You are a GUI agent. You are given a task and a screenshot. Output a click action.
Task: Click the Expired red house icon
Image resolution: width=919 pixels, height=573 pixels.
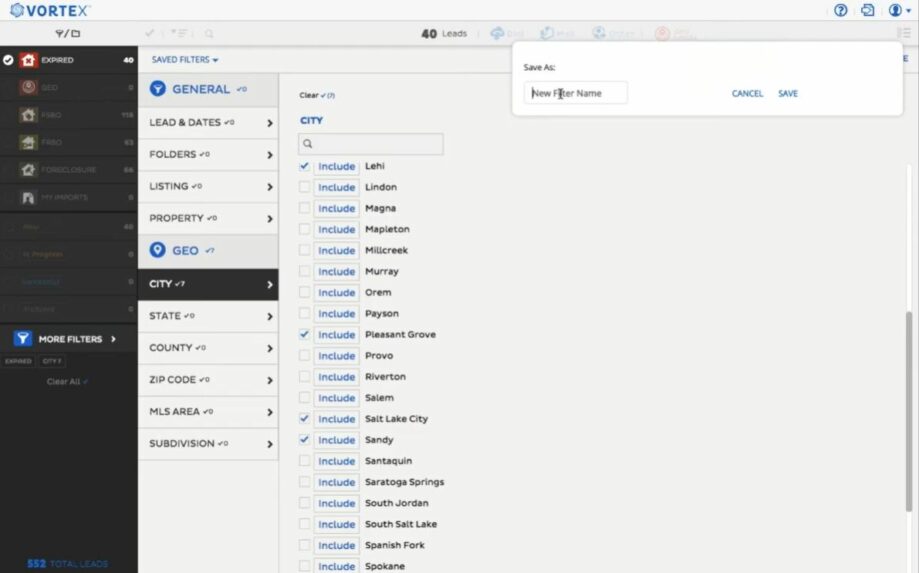tap(28, 60)
